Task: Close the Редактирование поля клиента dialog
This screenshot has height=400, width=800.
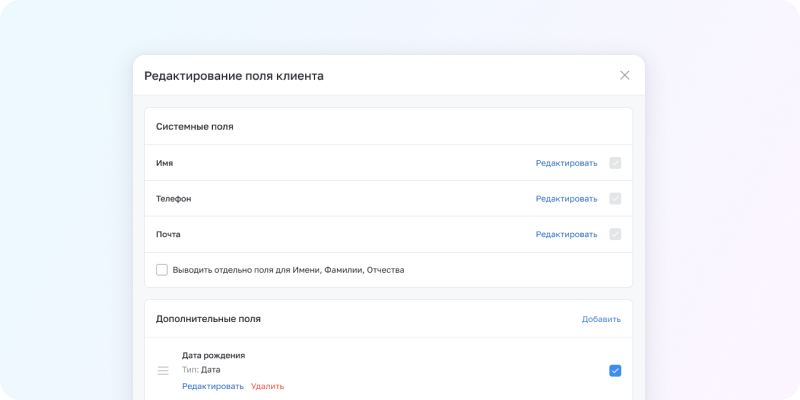Action: pyautogui.click(x=625, y=75)
